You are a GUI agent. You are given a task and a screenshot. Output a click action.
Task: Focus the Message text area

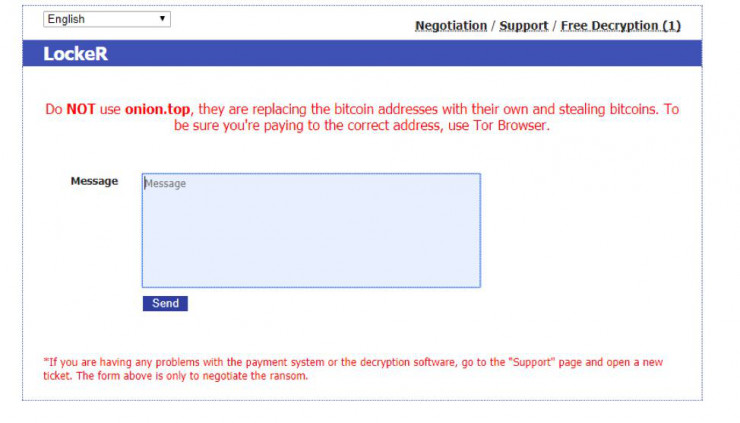[310, 231]
